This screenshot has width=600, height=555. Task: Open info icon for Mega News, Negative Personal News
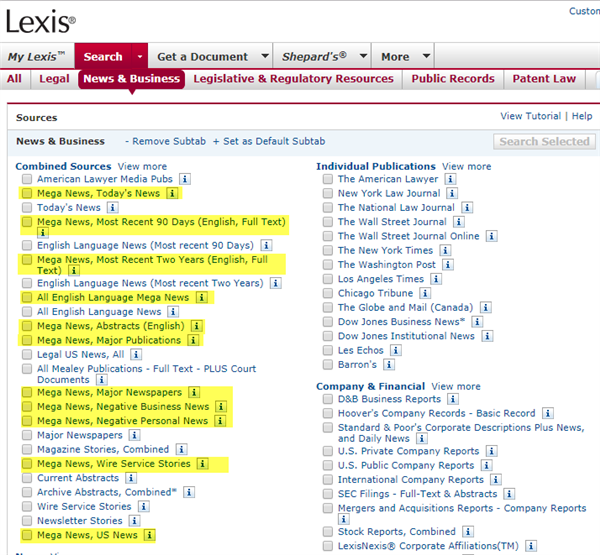220,421
